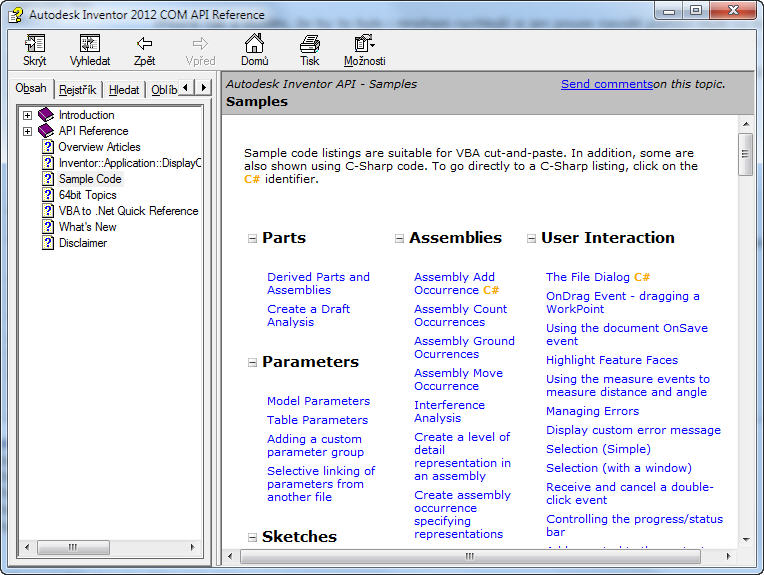Expand the API Reference tree node
The width and height of the screenshot is (764, 575).
[x=28, y=131]
